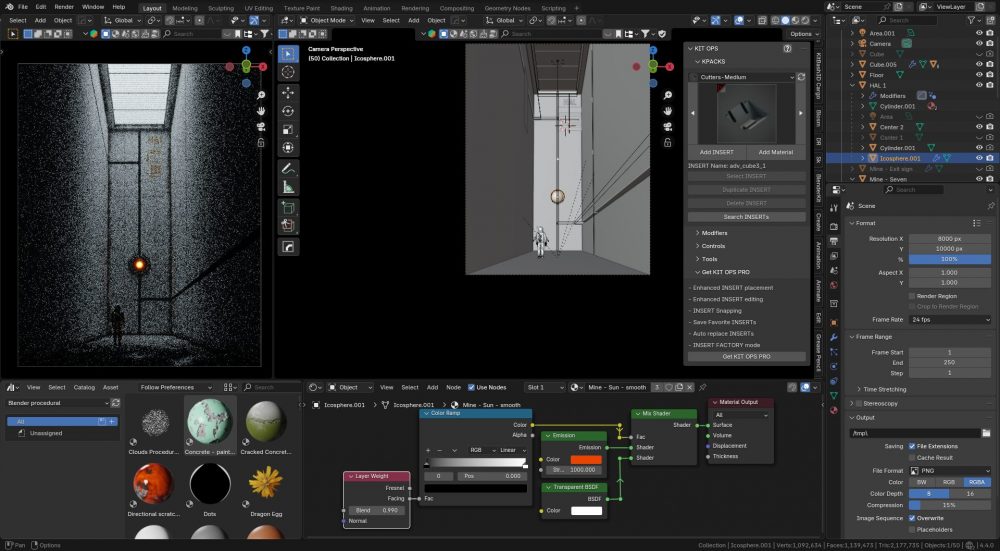Screen dimensions: 1000x551
Task: Open the File Format PNG dropdown
Action: (950, 471)
